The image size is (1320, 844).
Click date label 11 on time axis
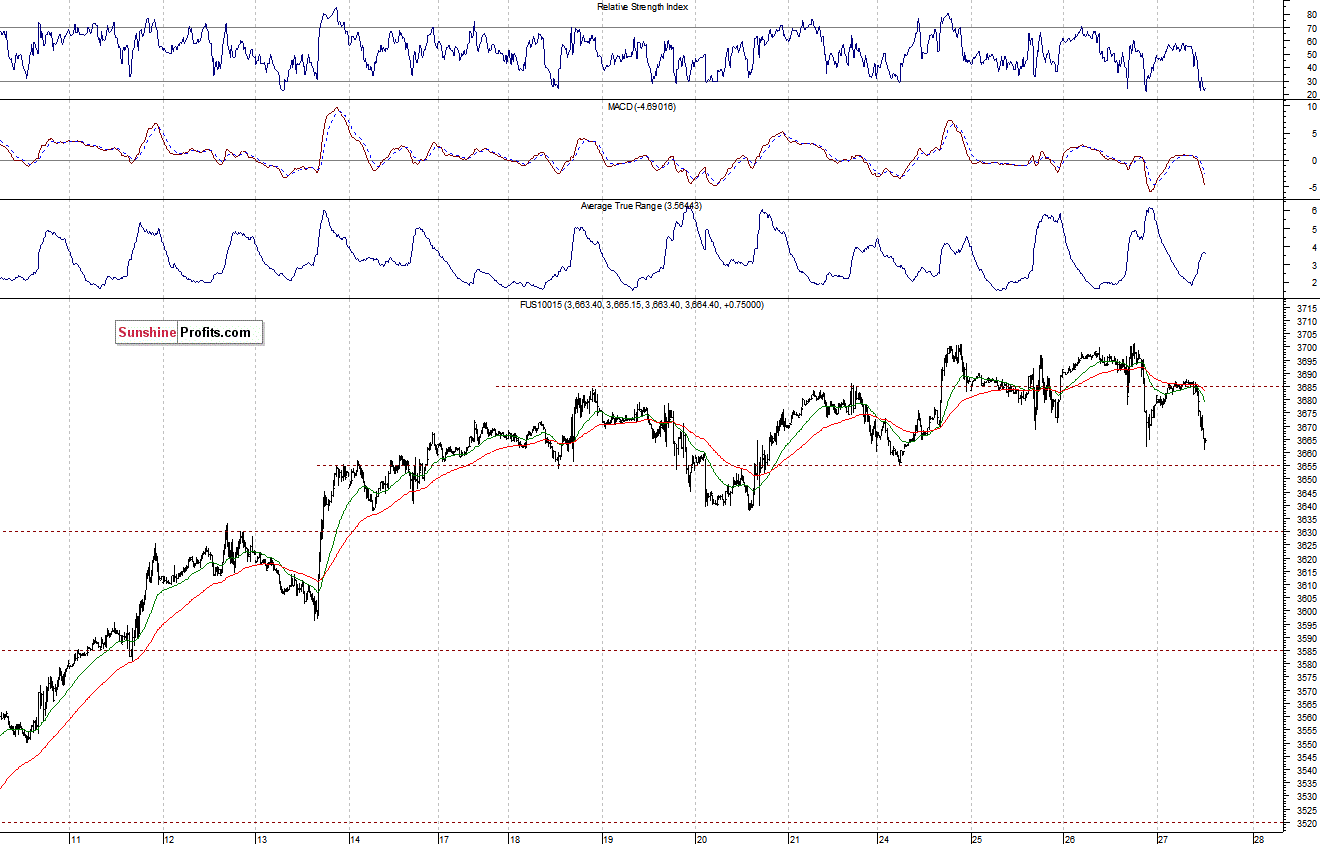pos(75,839)
